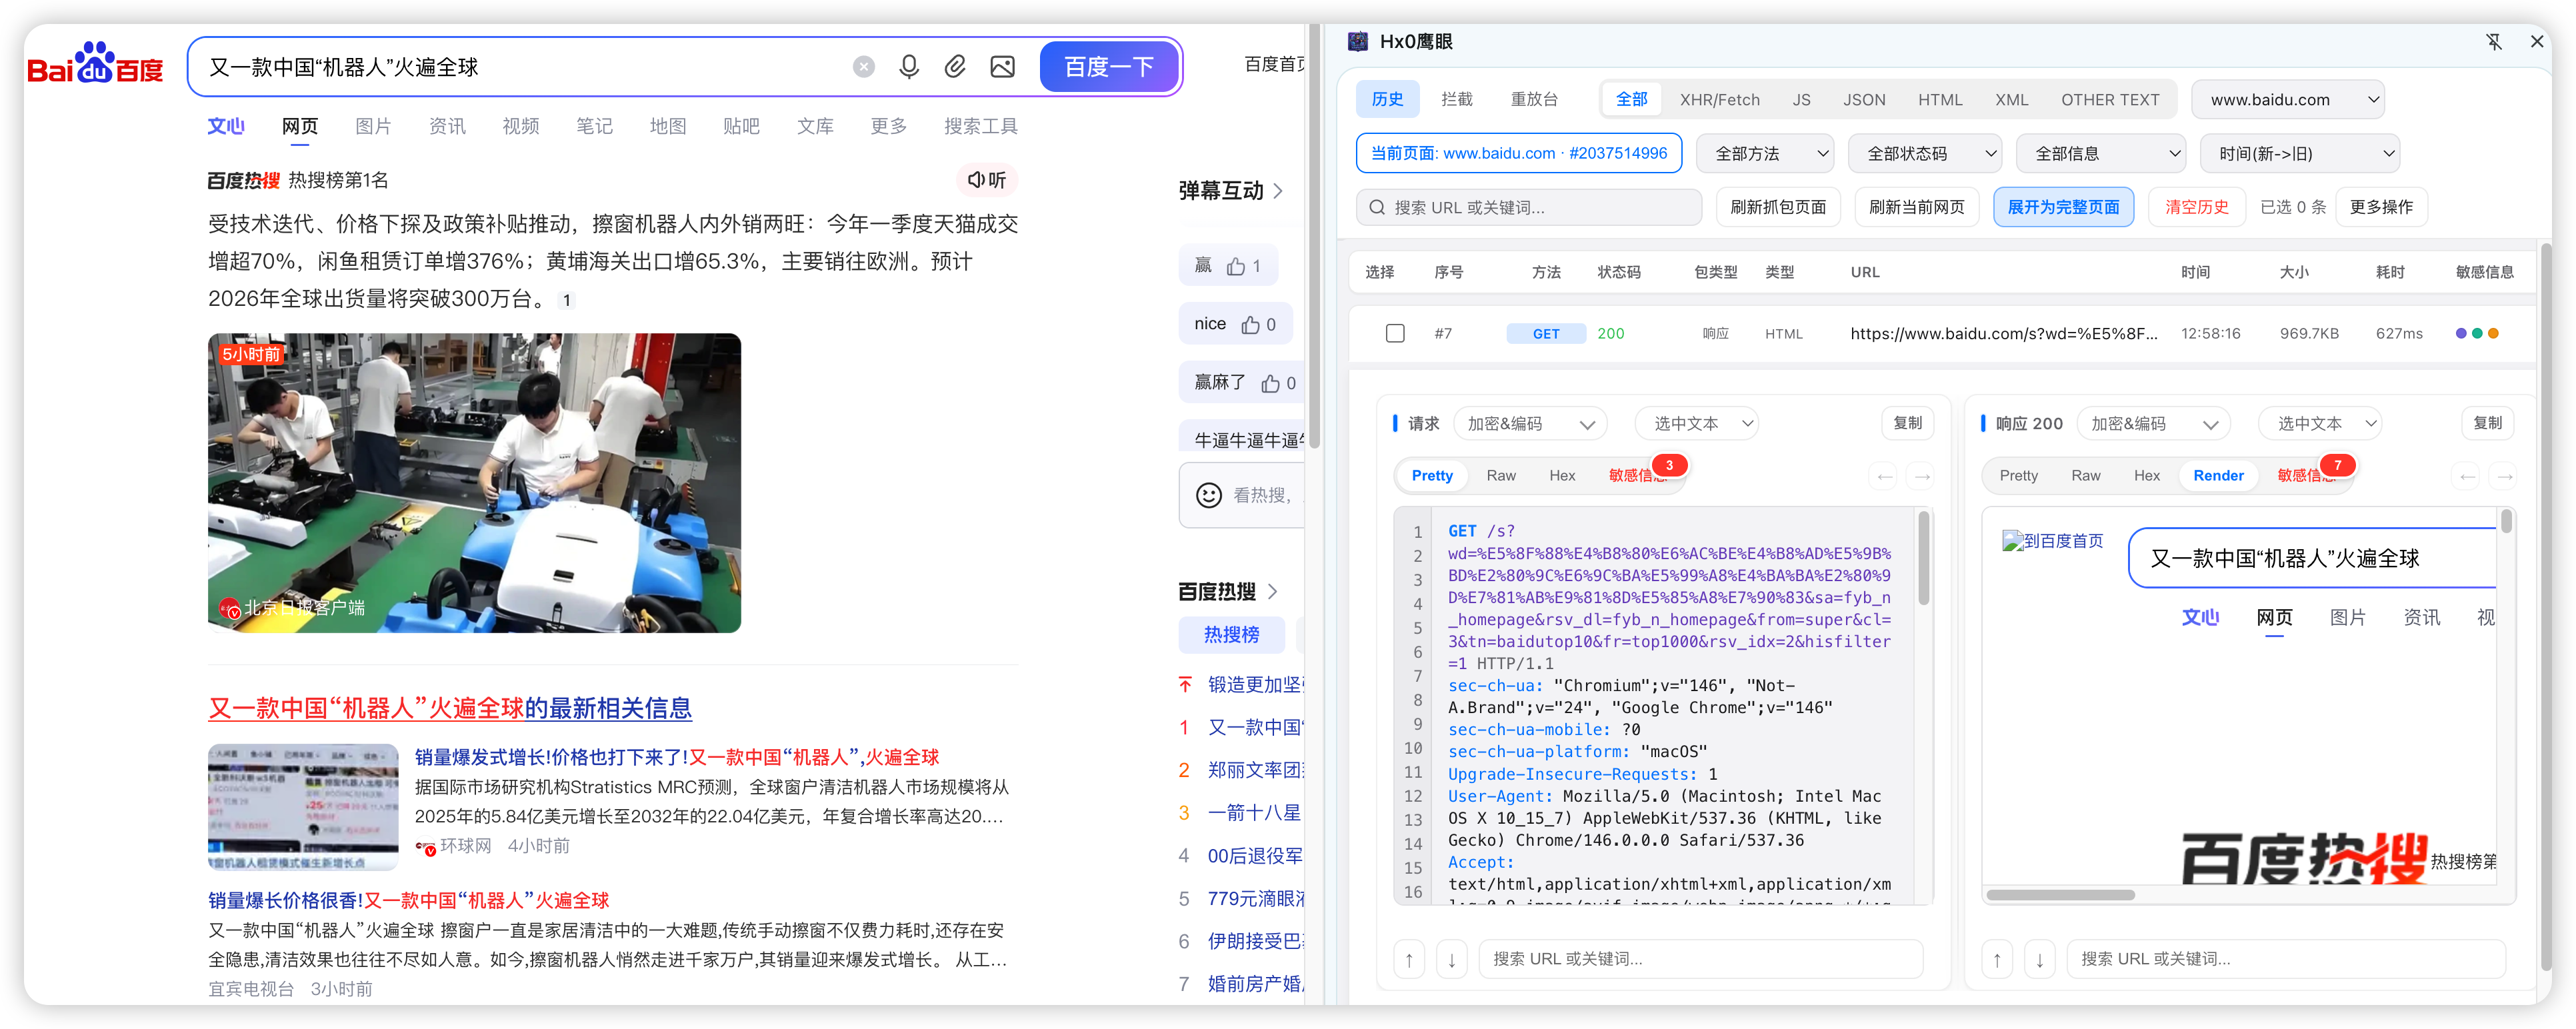Open the domain filter www.baidu.com dropdown

[x=2287, y=100]
